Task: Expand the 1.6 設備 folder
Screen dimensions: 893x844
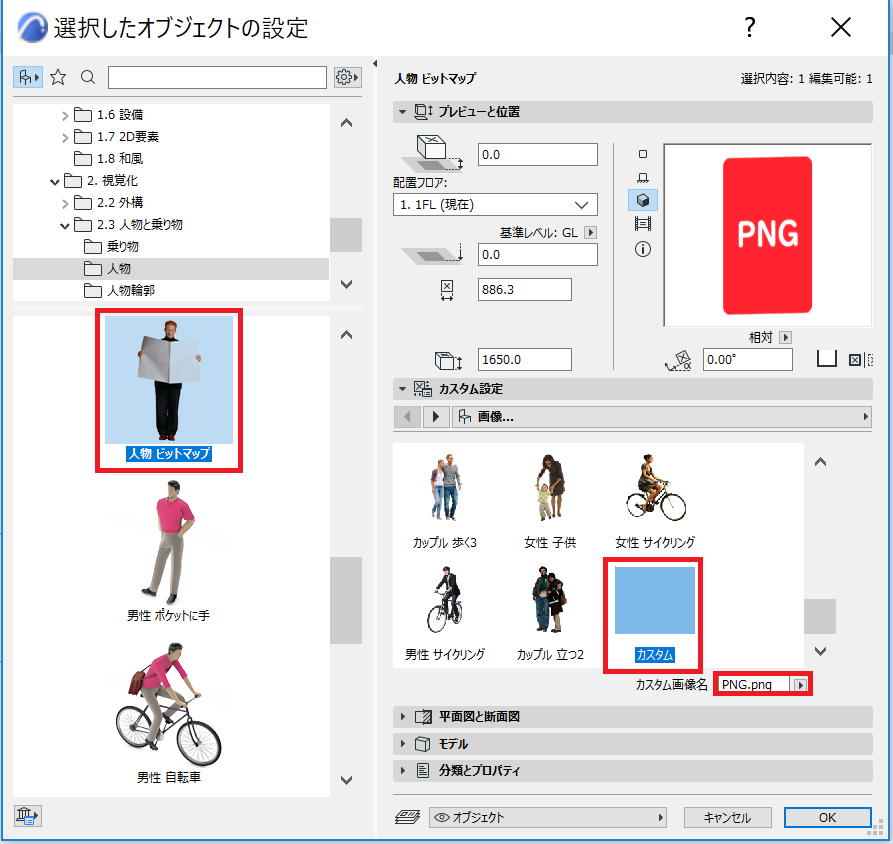Action: click(x=65, y=116)
